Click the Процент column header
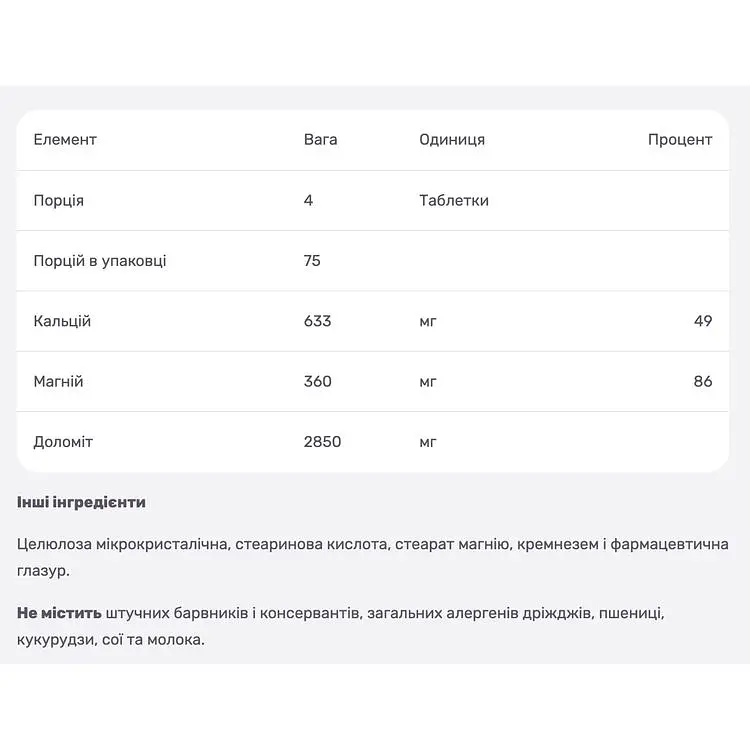 (680, 140)
